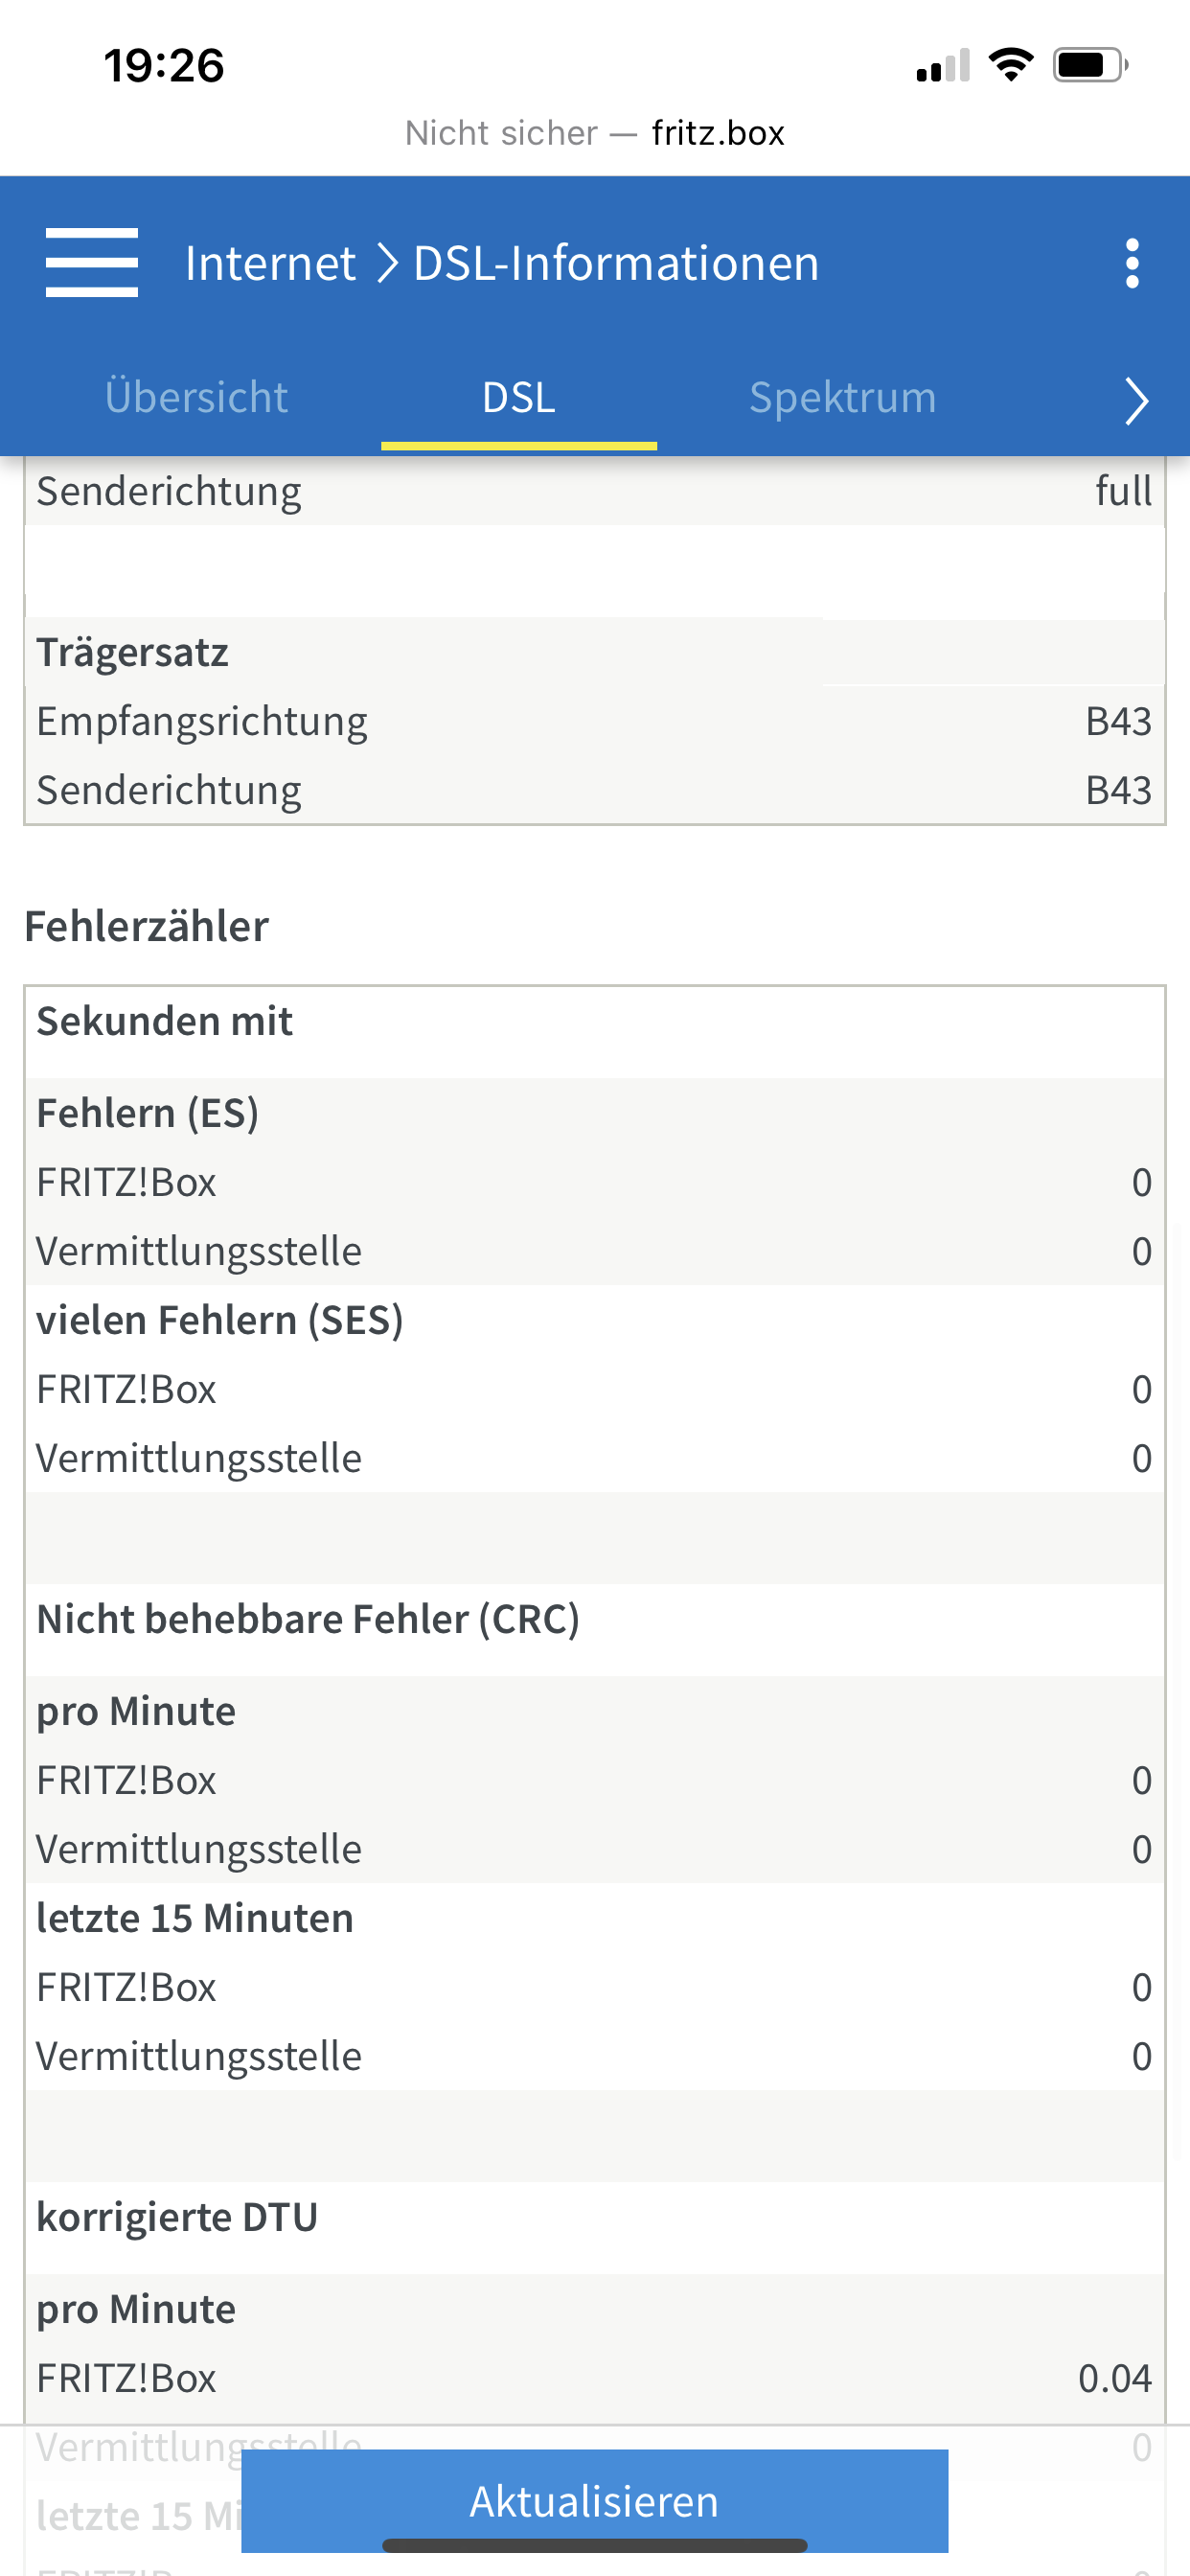The image size is (1190, 2576).
Task: Switch to the Spektrum tab
Action: [x=842, y=397]
